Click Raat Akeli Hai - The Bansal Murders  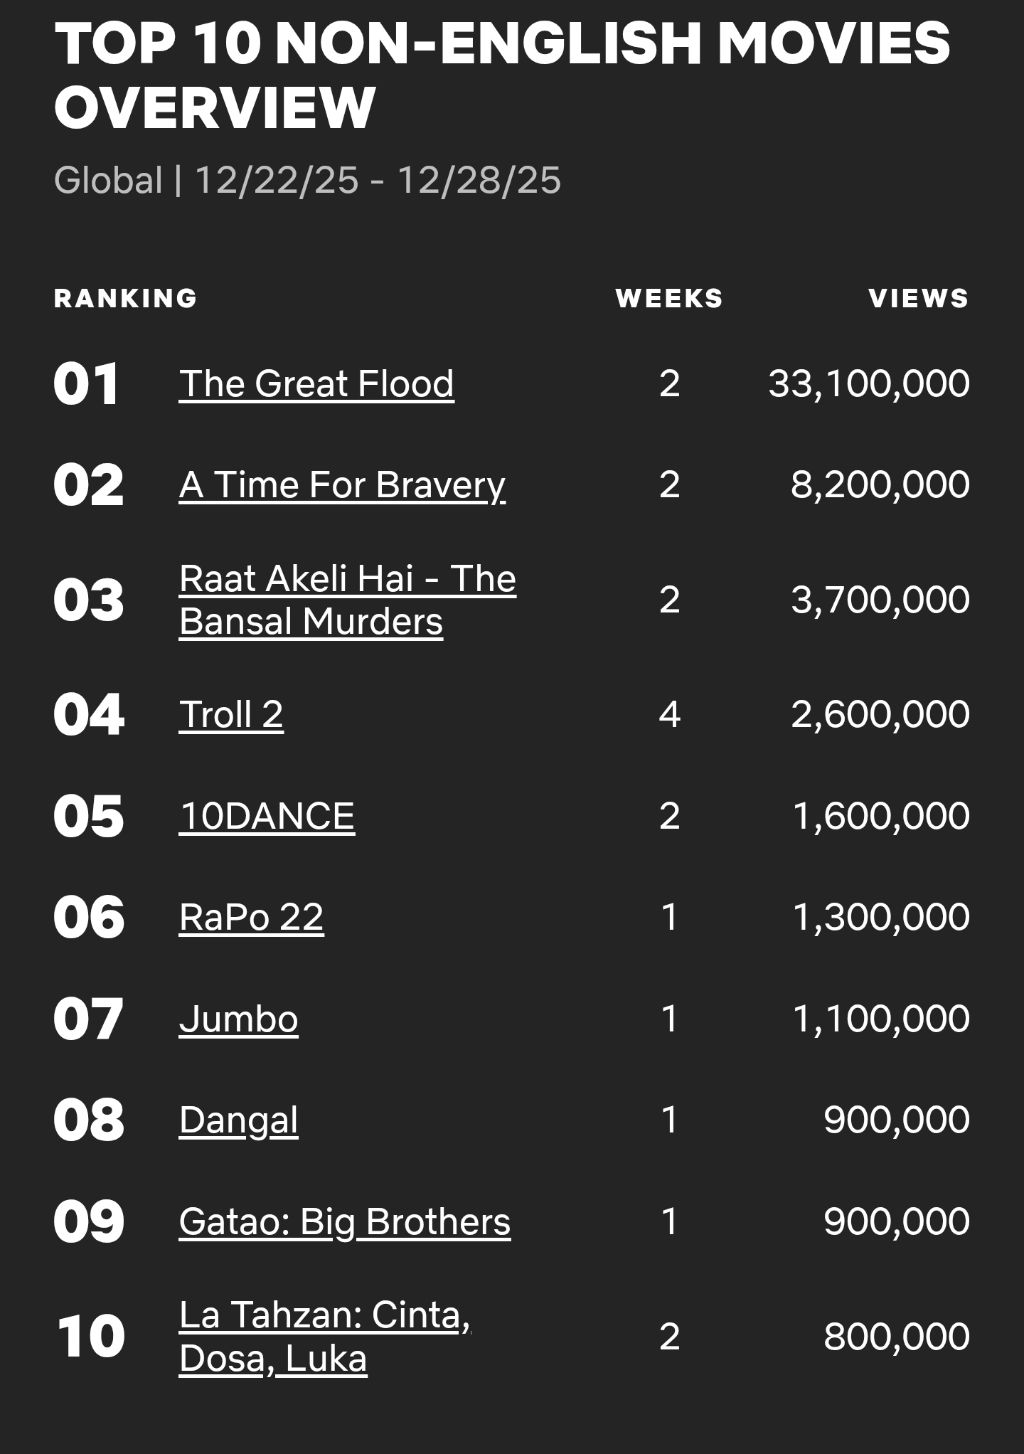347,600
